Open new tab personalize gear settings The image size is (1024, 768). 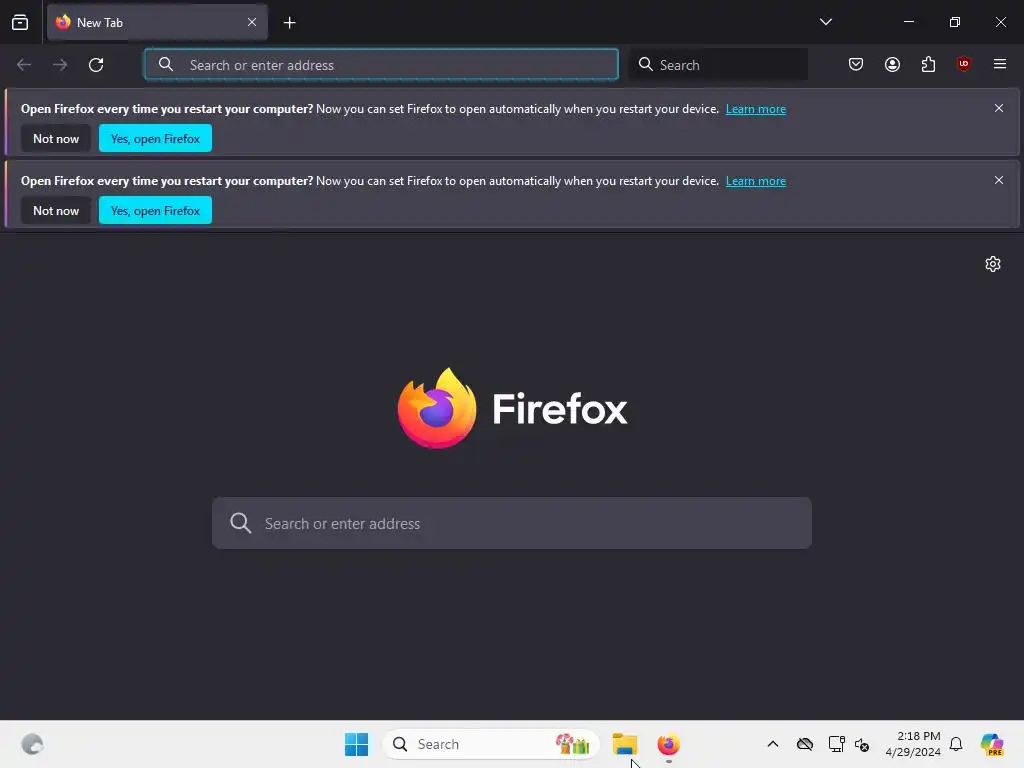993,264
